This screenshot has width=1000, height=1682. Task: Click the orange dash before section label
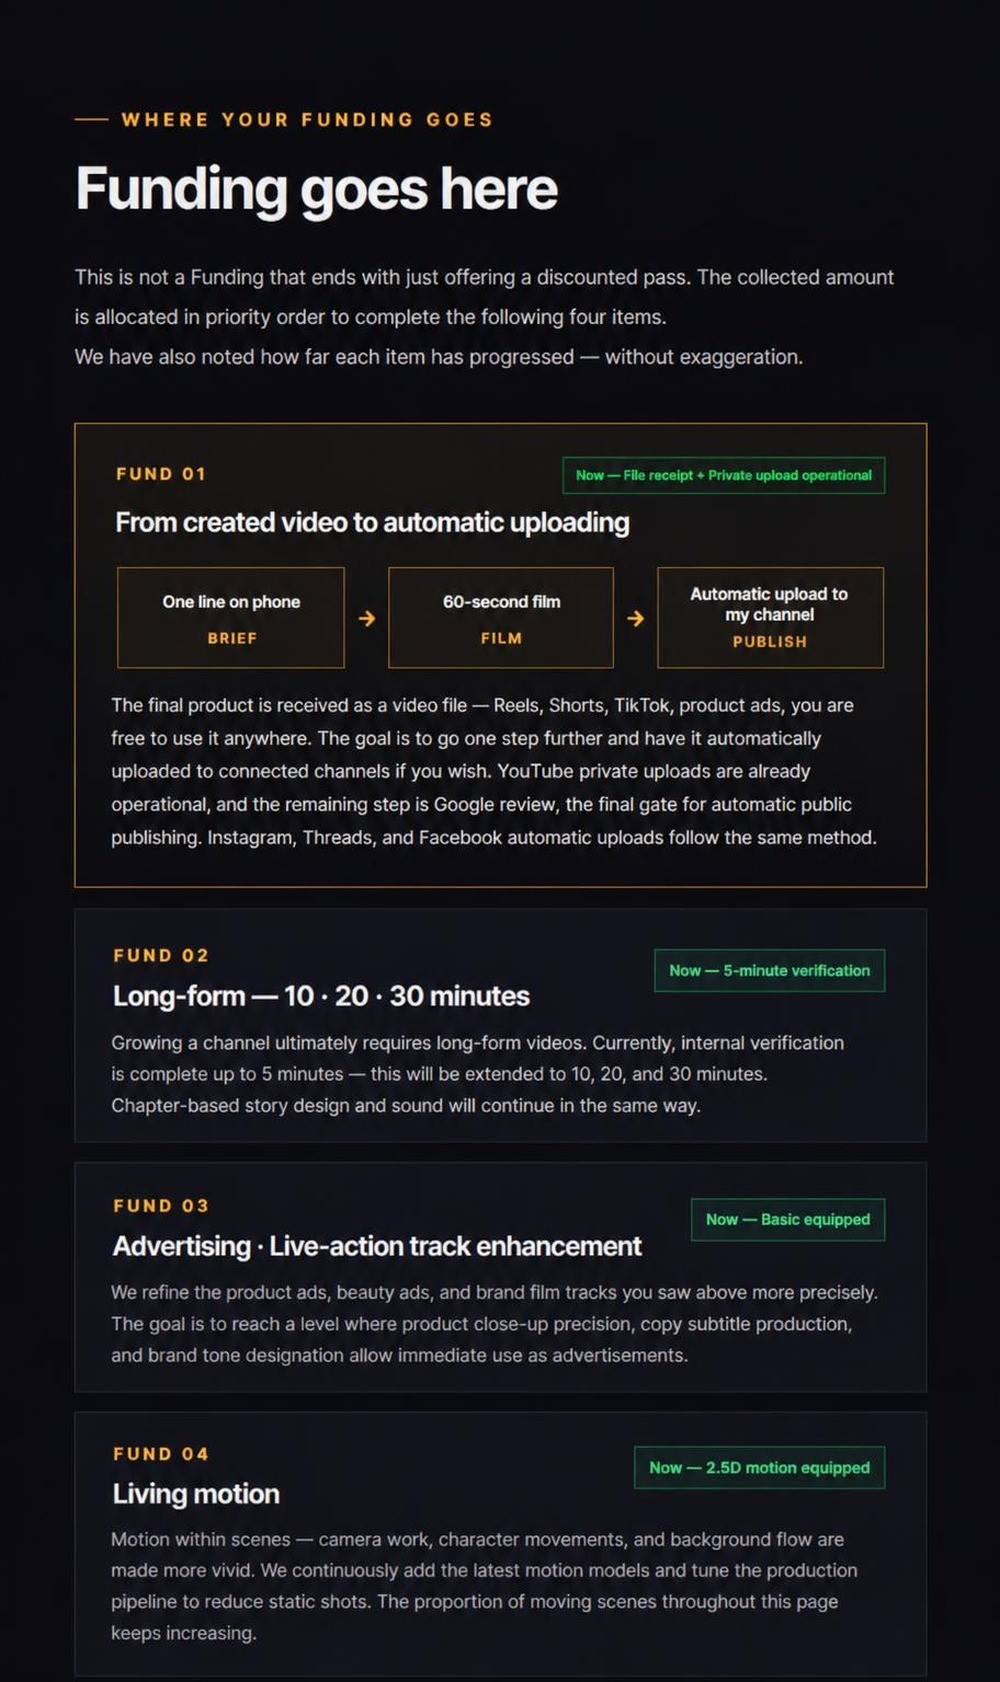coord(91,119)
